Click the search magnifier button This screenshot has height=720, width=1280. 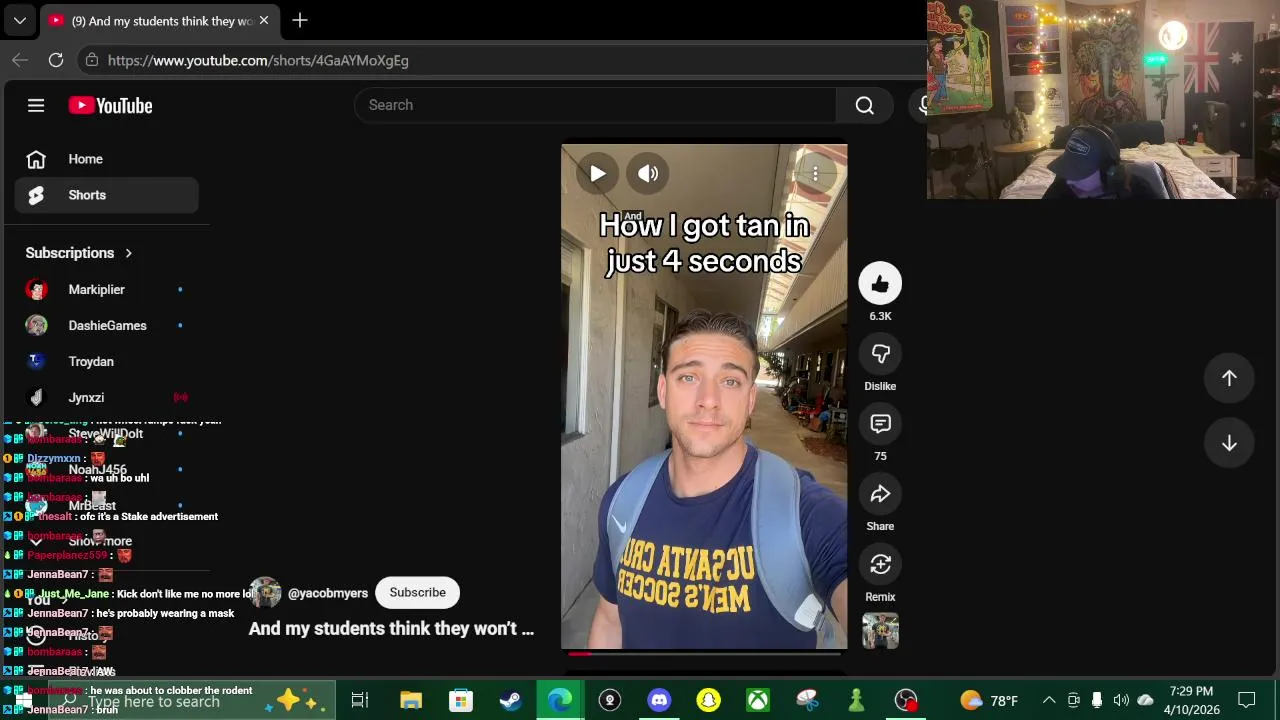[x=865, y=105]
